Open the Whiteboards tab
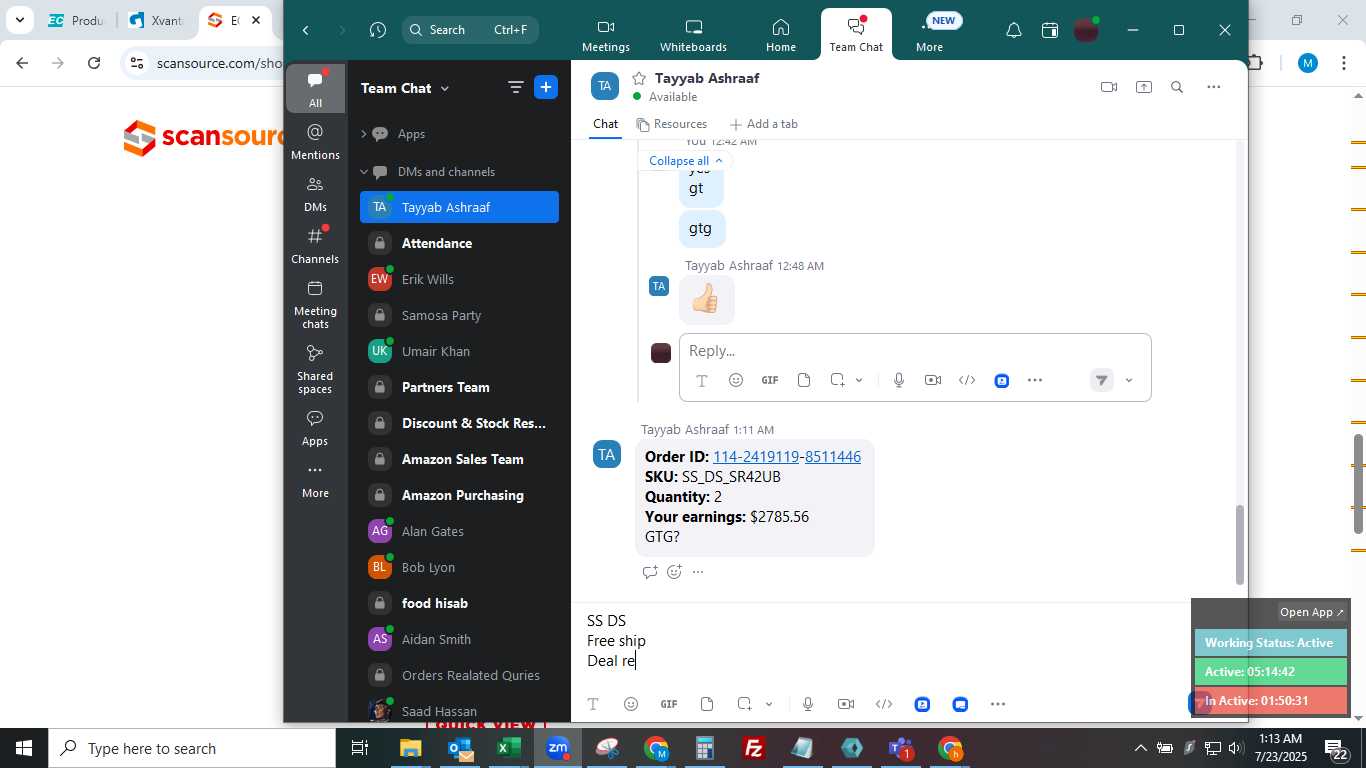 (x=693, y=35)
